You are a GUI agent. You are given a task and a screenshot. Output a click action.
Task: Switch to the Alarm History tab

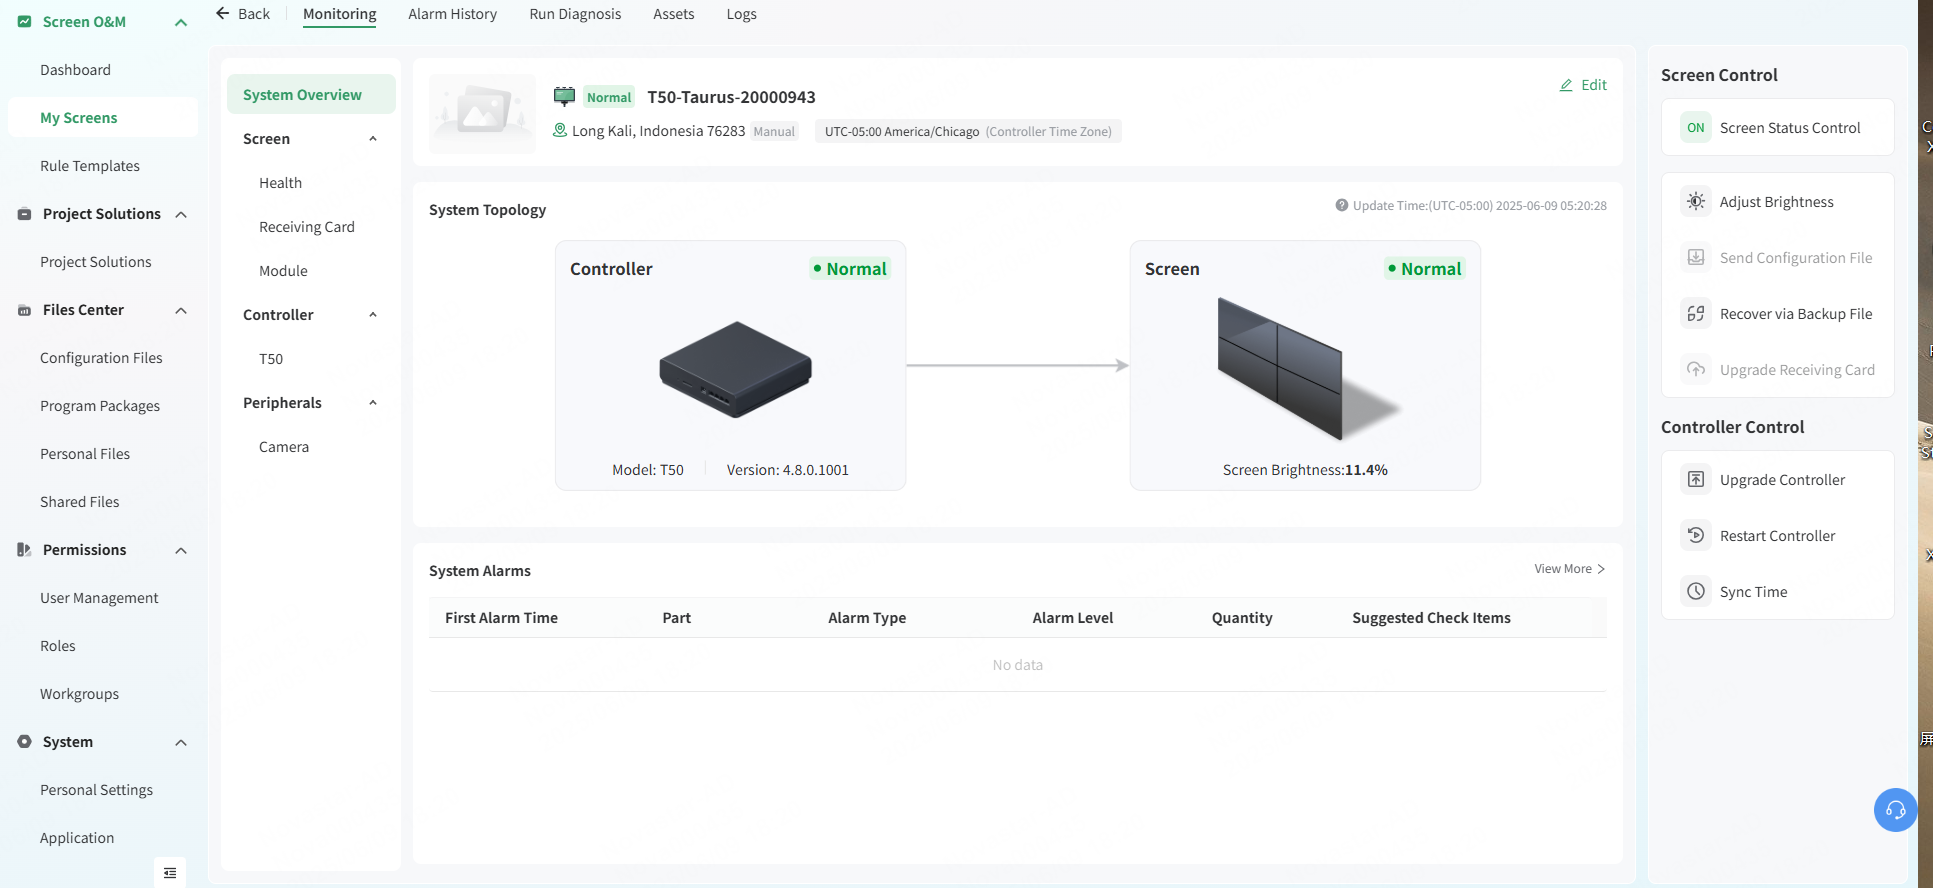[452, 14]
